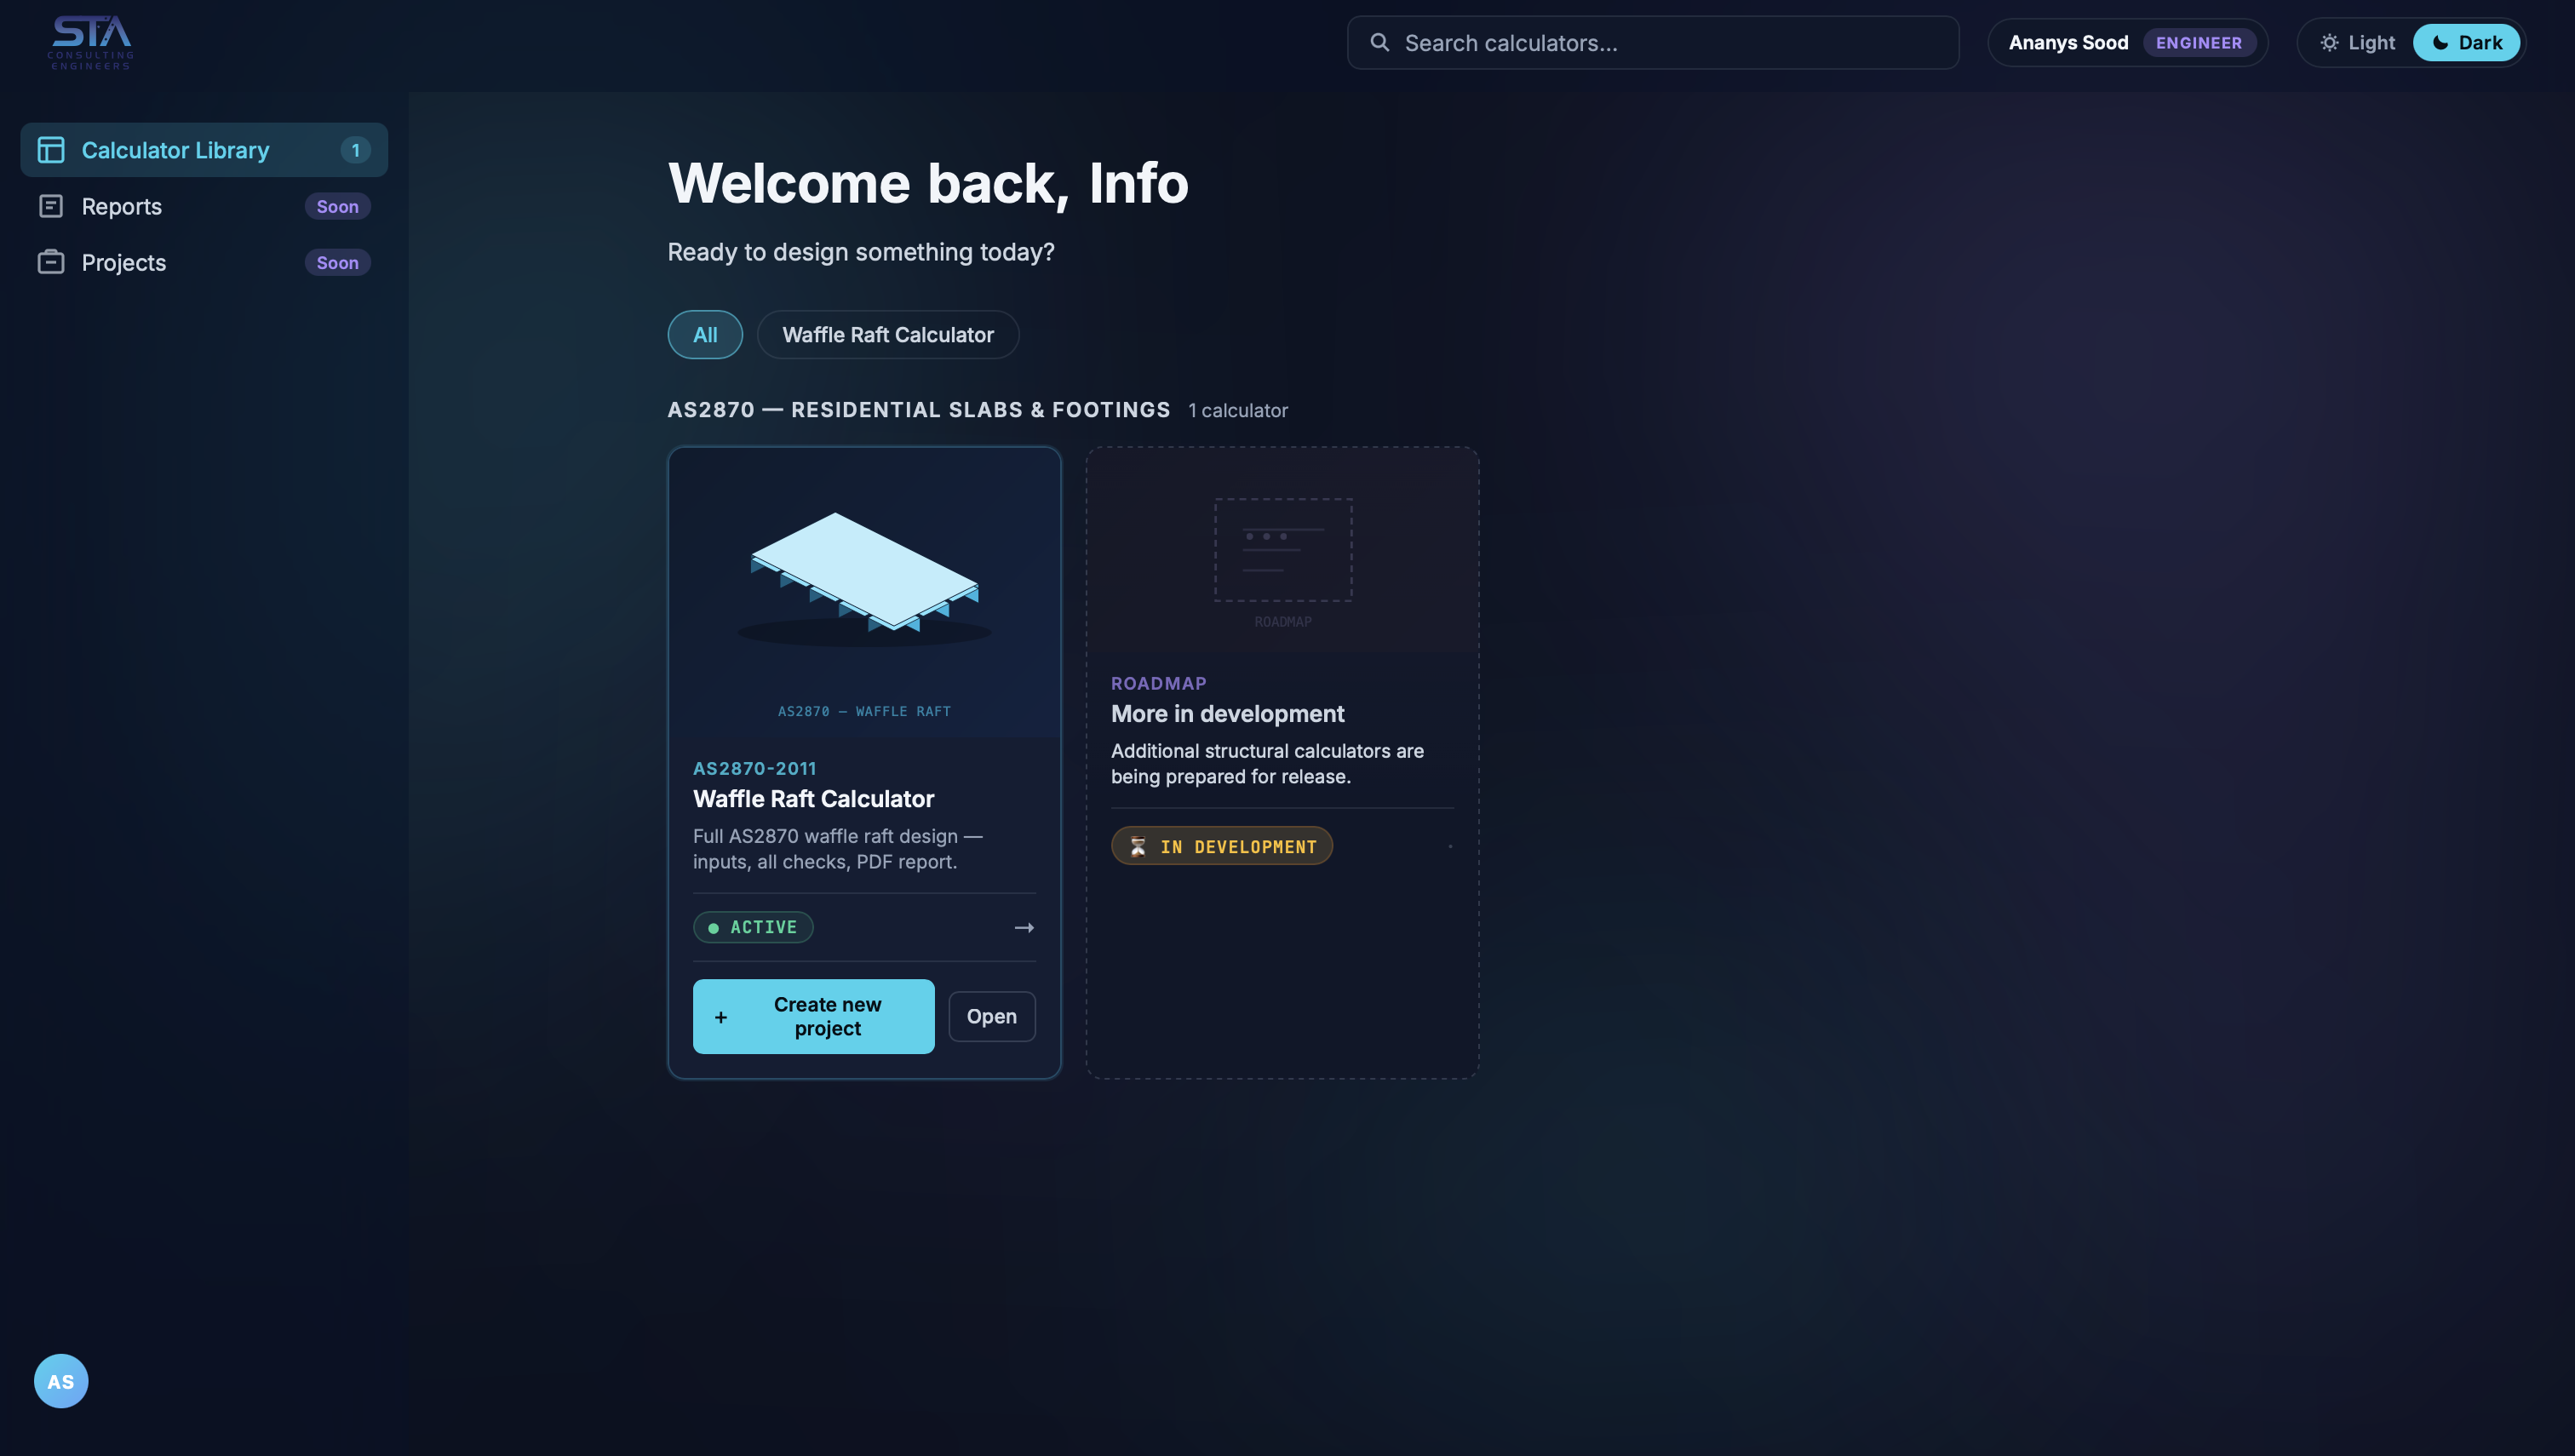Image resolution: width=2575 pixels, height=1456 pixels.
Task: Open Projects in sidebar
Action: tap(204, 262)
